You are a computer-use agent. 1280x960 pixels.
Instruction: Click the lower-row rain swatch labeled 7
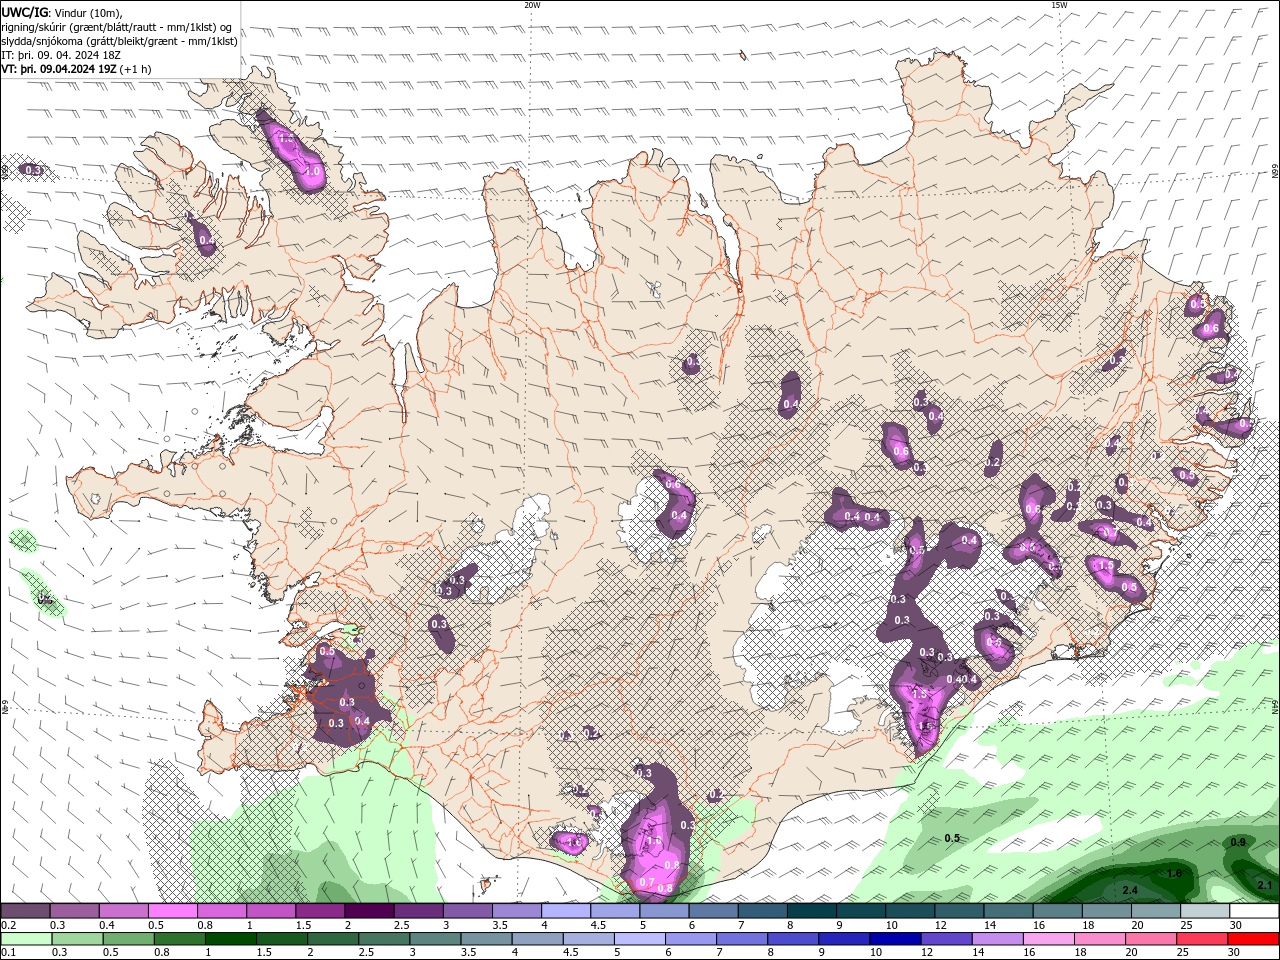742,938
